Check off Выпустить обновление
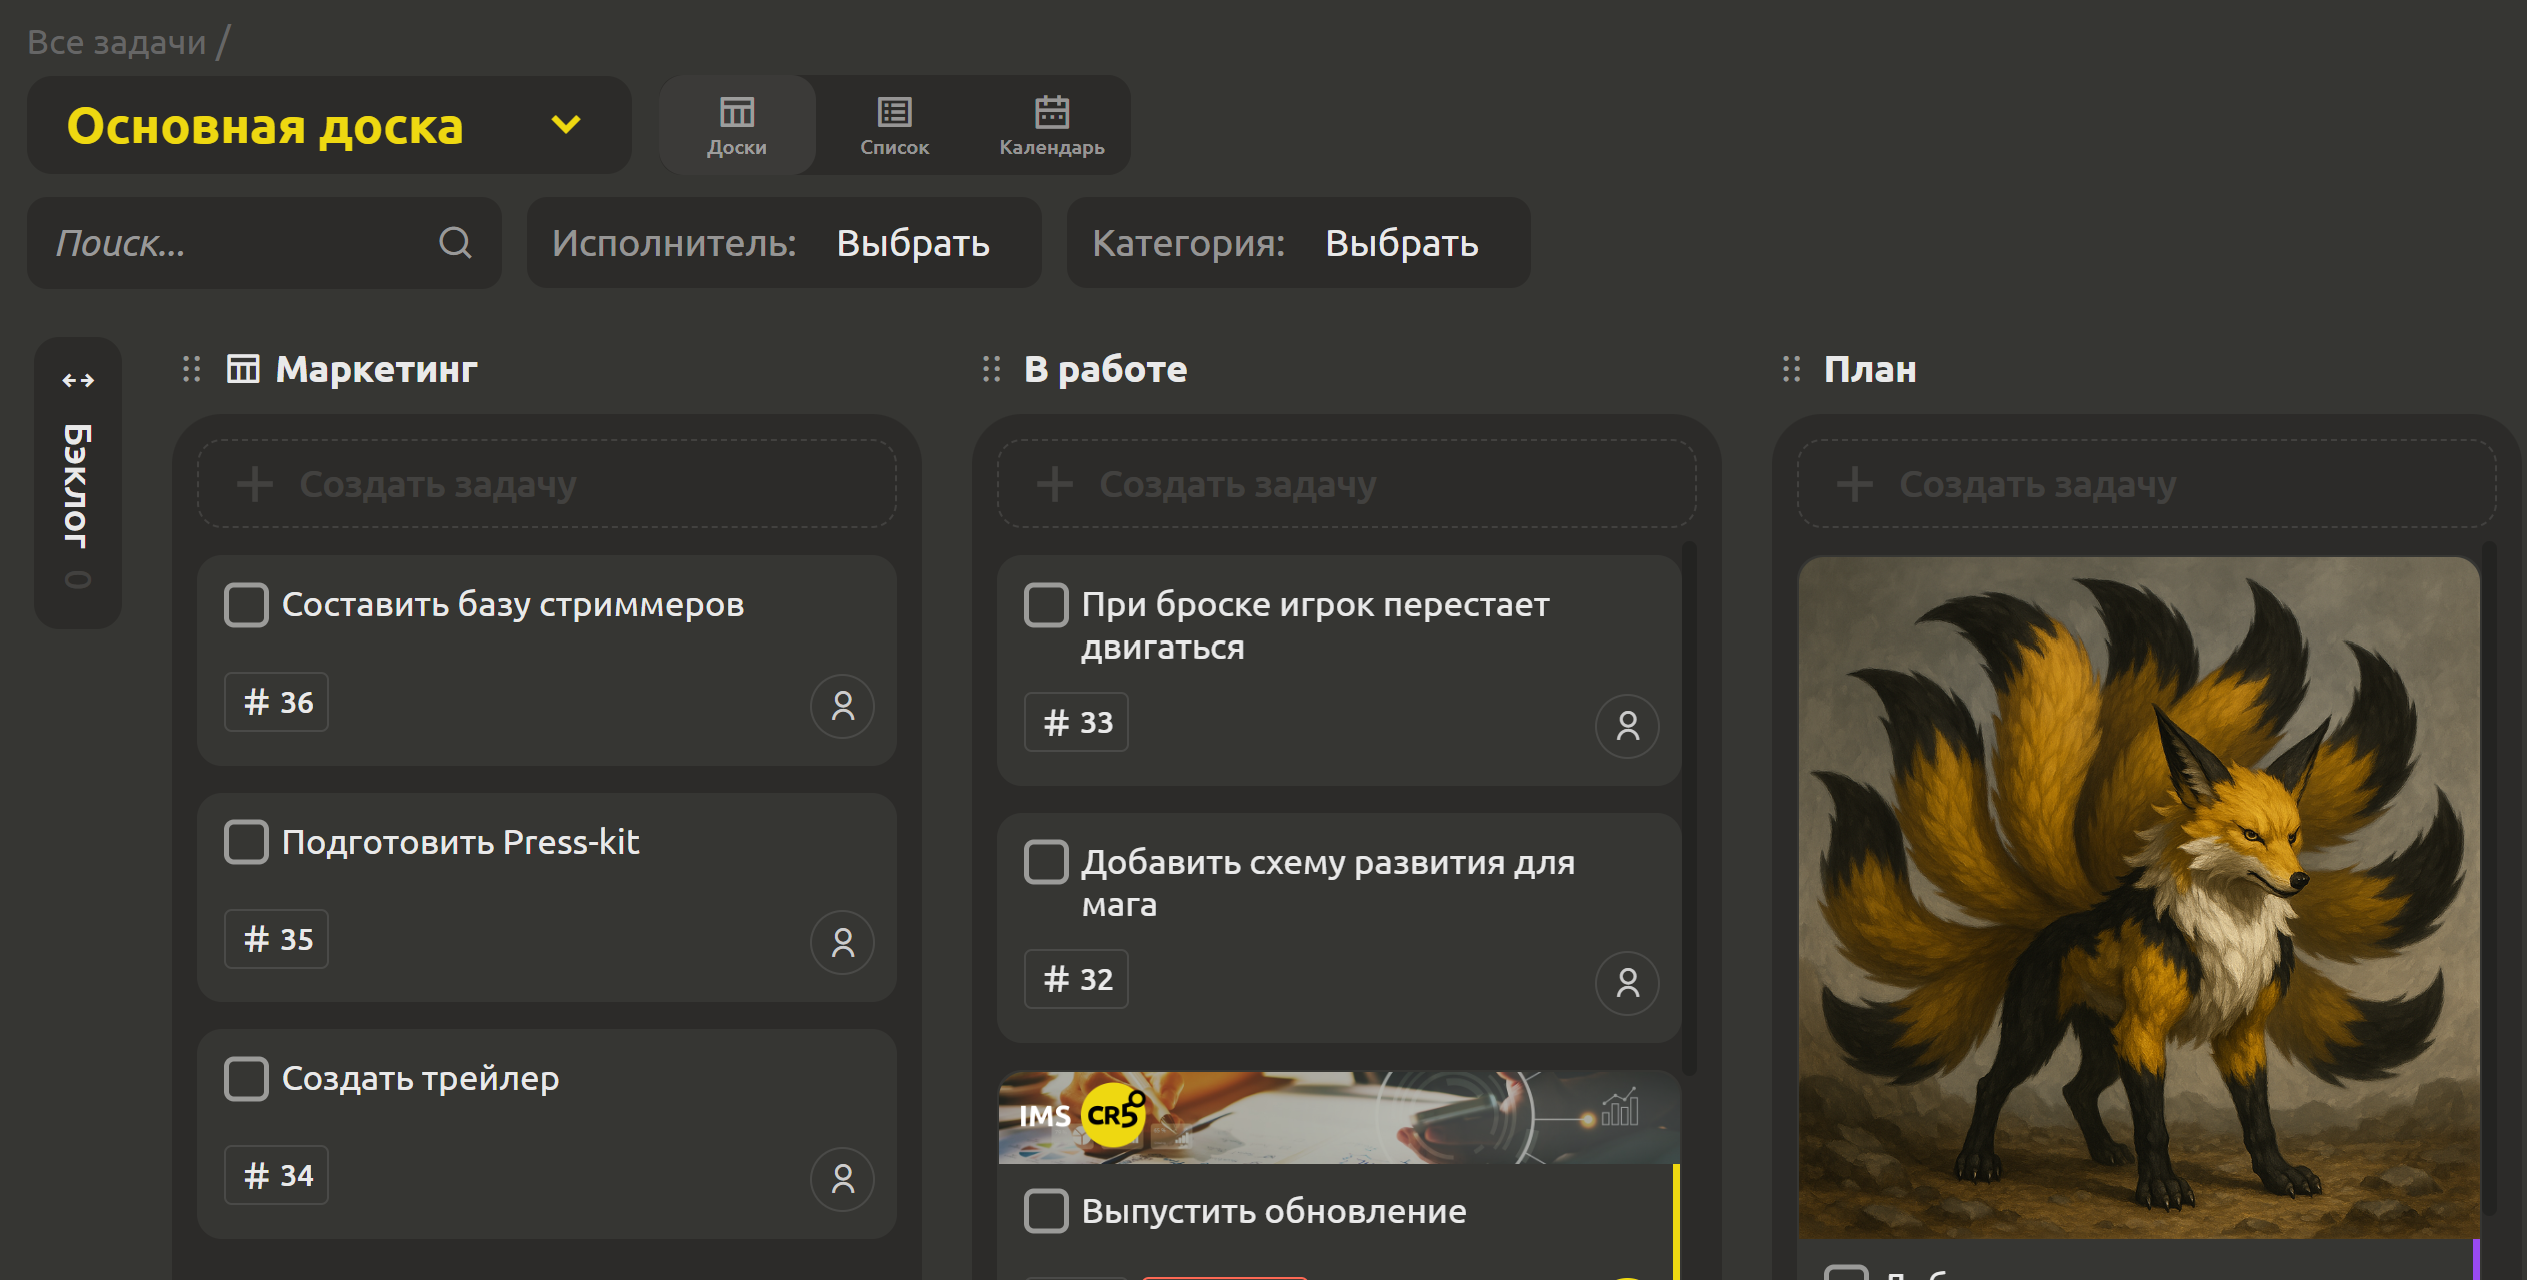This screenshot has height=1280, width=2527. pos(1046,1211)
